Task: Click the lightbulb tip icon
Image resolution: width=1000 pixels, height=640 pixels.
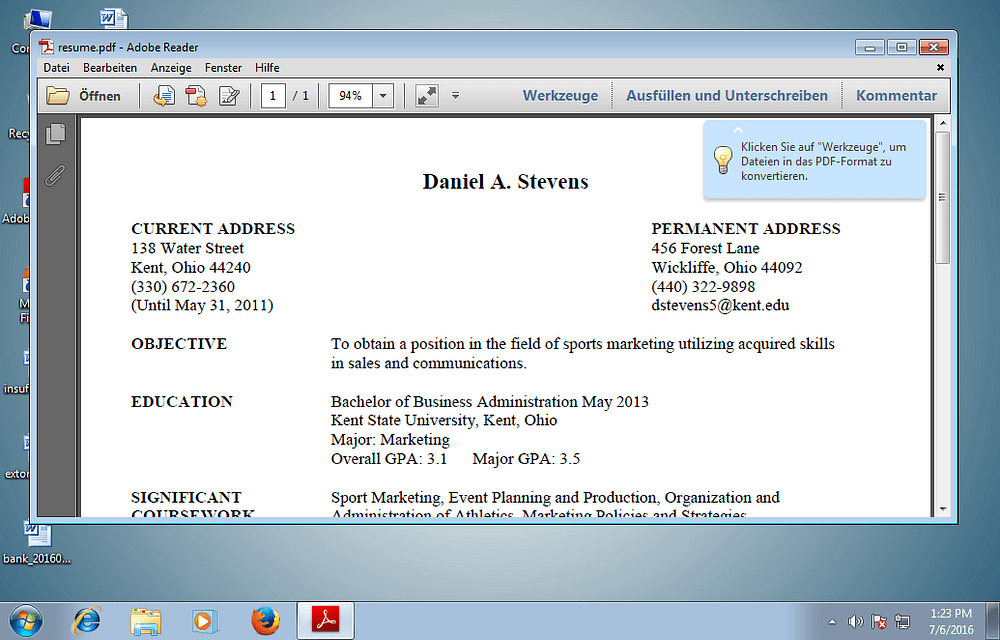Action: pyautogui.click(x=722, y=159)
